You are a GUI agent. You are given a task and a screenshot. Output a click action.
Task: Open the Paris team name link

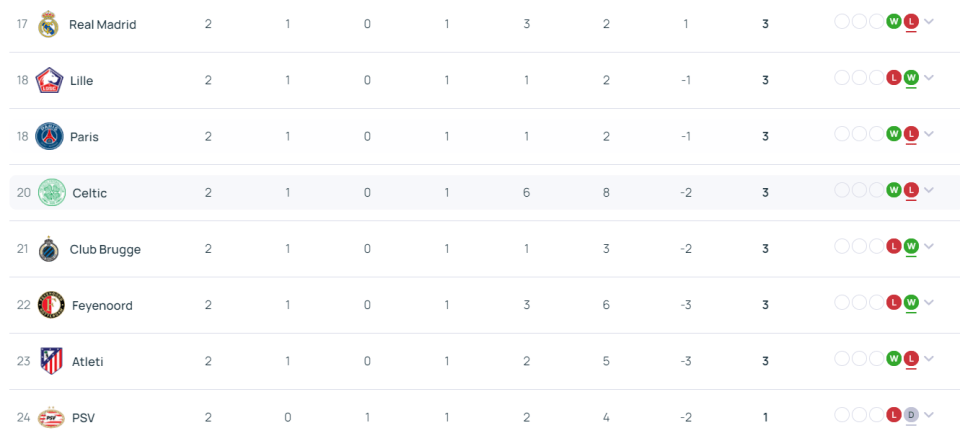(84, 137)
